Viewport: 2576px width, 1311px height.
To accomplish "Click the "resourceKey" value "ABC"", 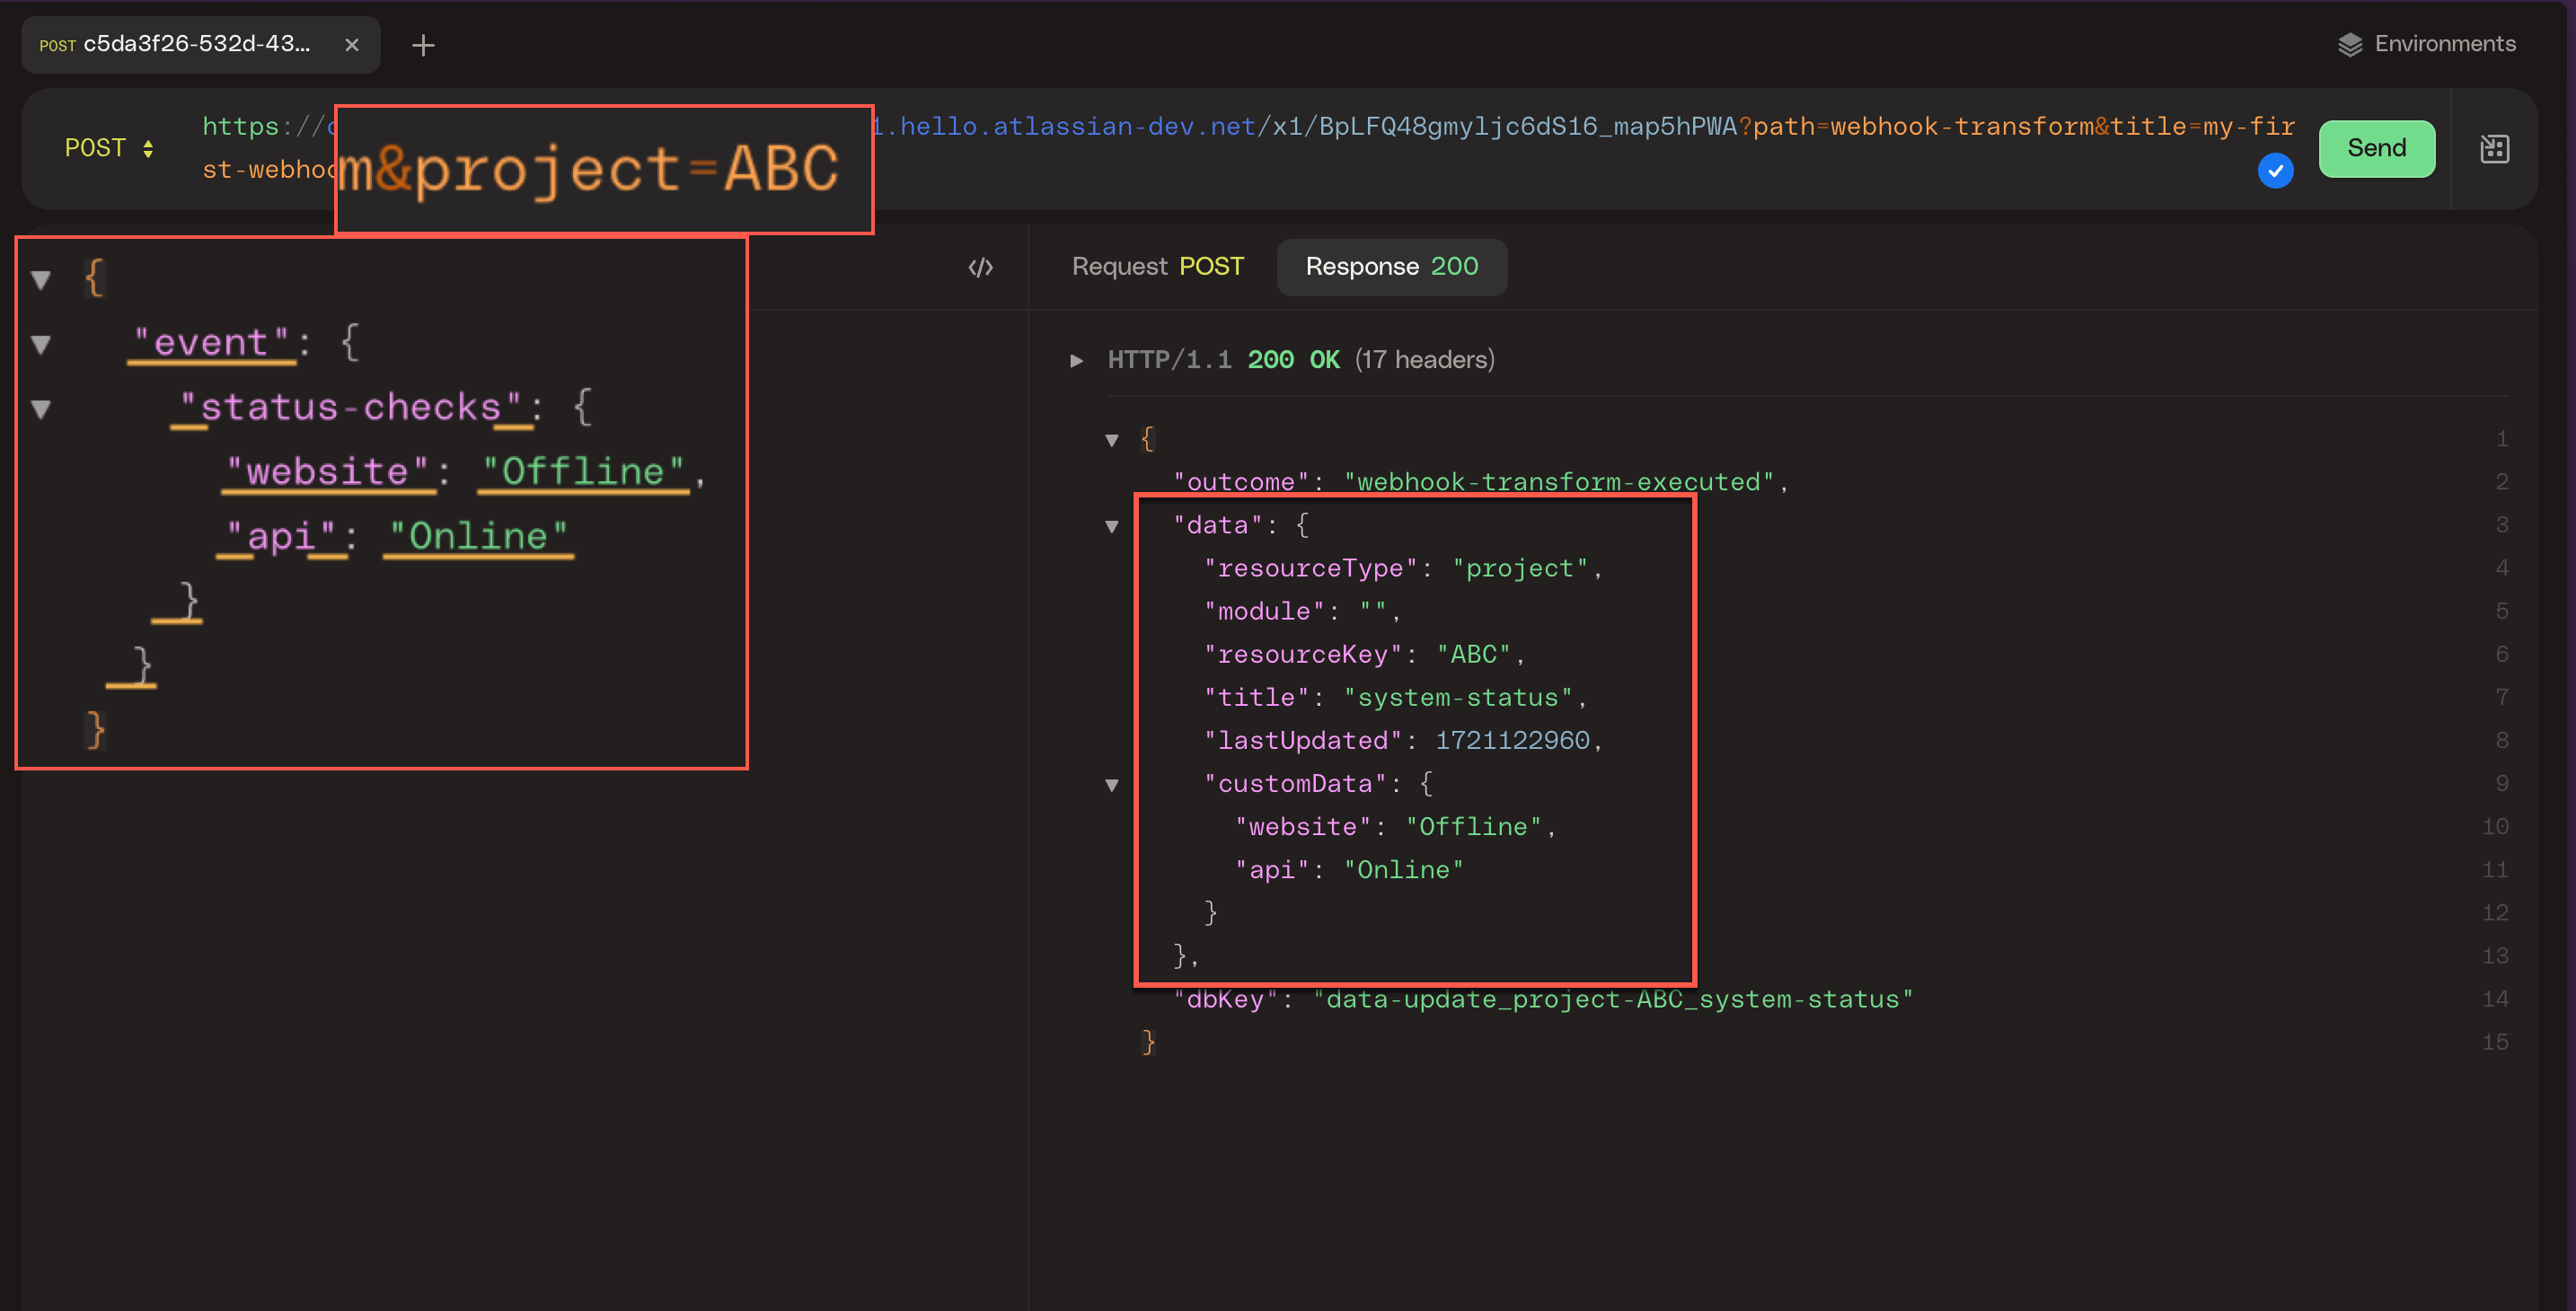I will pyautogui.click(x=1472, y=654).
